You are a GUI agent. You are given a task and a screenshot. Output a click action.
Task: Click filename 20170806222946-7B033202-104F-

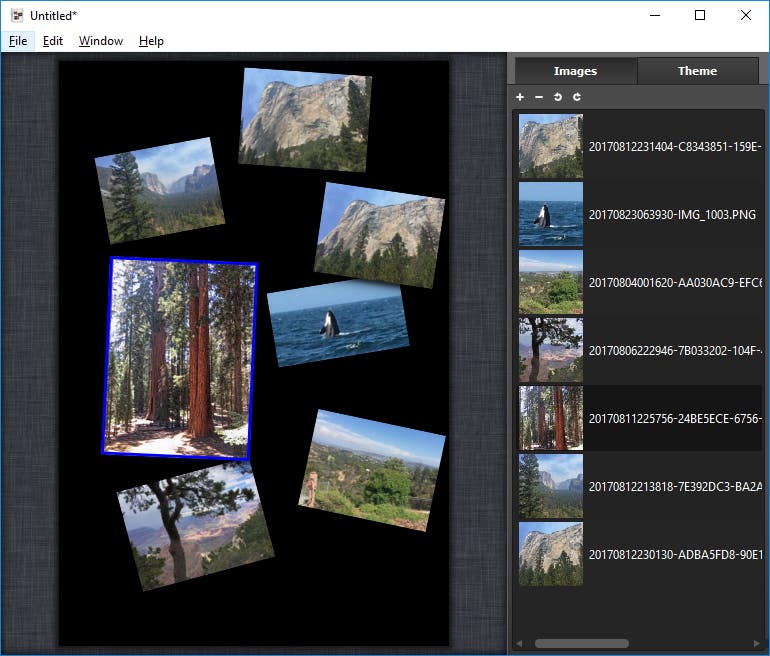675,351
